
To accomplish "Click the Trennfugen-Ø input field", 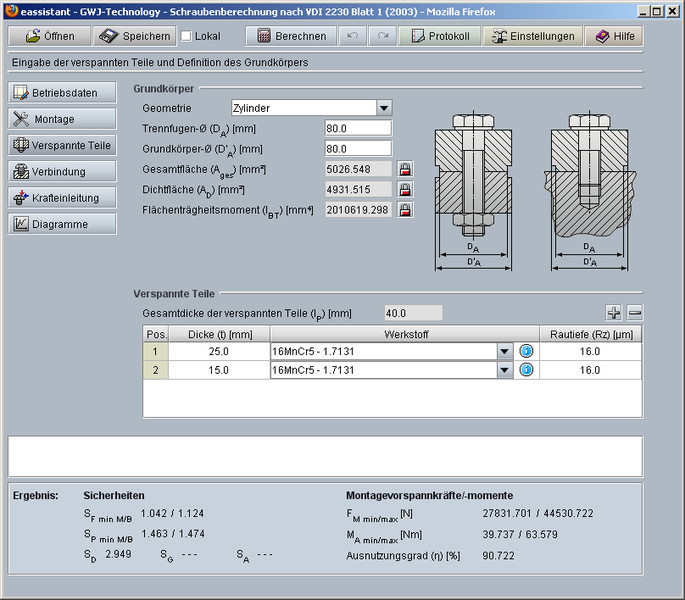I will (358, 128).
